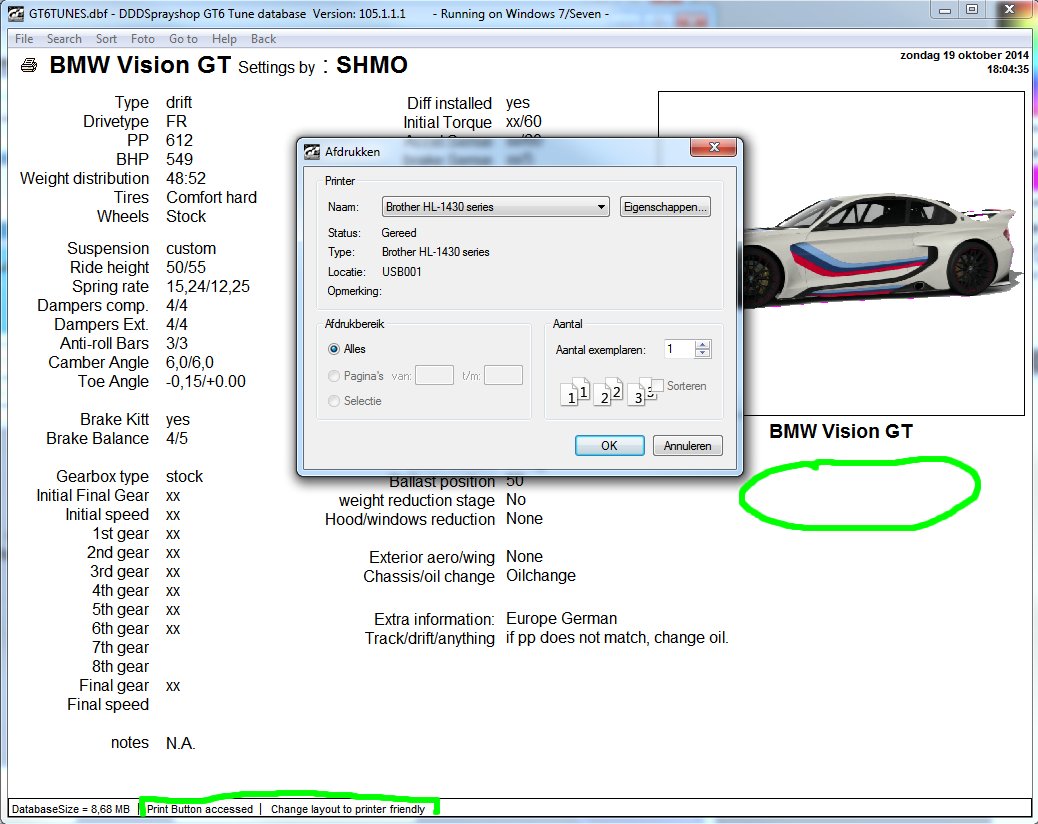Image resolution: width=1038 pixels, height=824 pixels.
Task: Select the Pagina's radio button
Action: coord(334,376)
